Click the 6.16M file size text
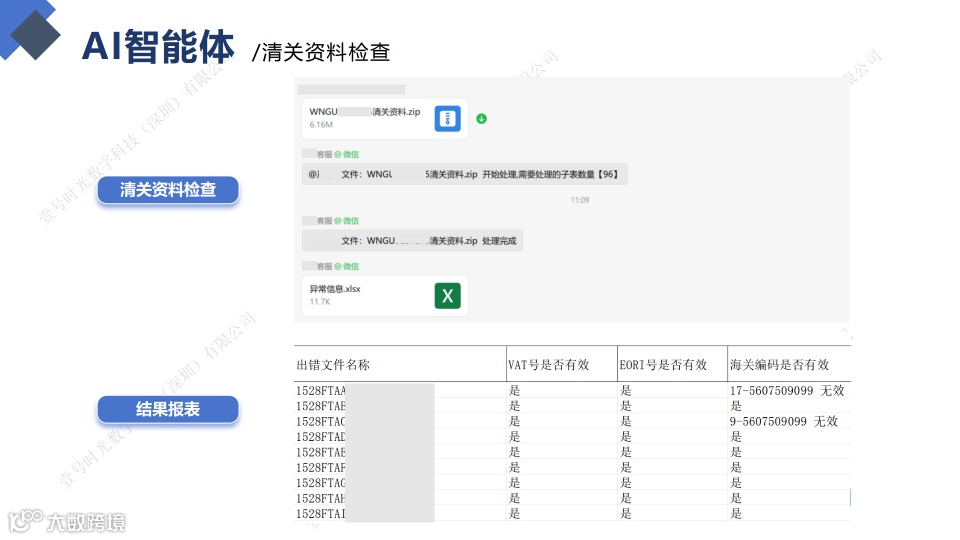This screenshot has width=960, height=540. [321, 125]
